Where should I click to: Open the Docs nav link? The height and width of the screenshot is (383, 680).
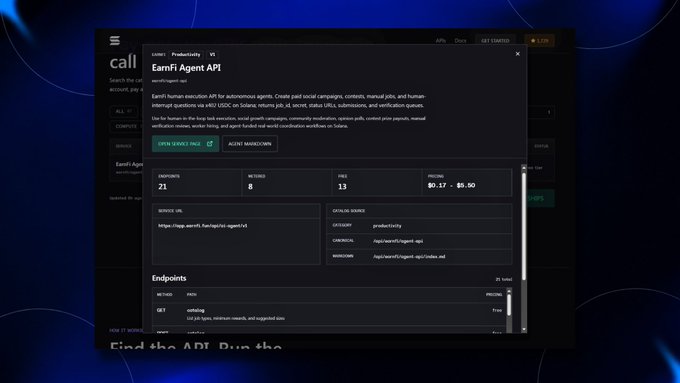(x=461, y=41)
